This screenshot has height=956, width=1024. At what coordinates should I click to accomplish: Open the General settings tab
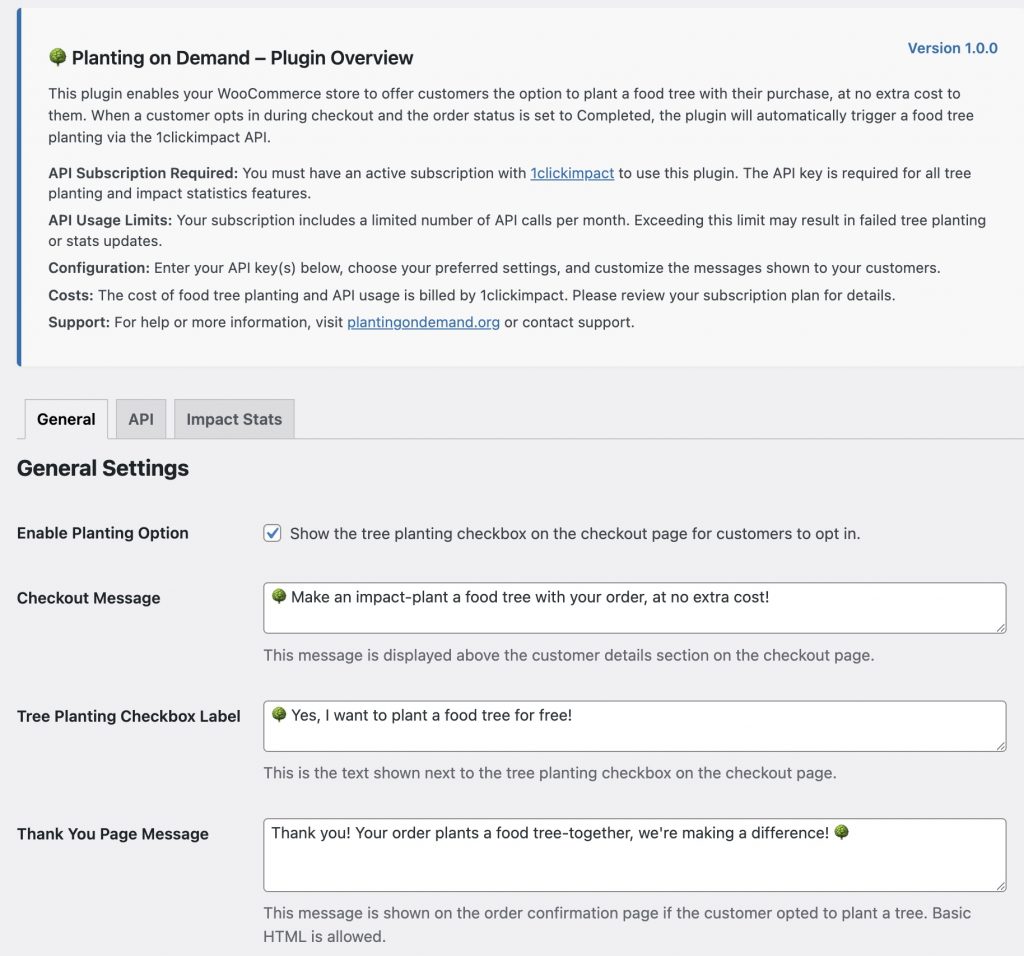(66, 419)
